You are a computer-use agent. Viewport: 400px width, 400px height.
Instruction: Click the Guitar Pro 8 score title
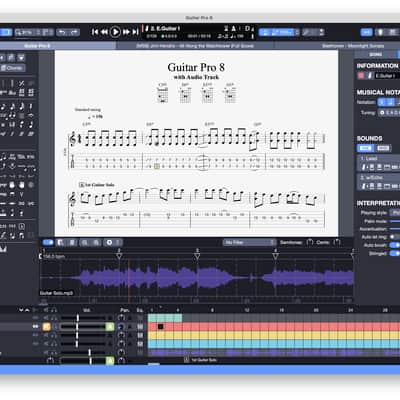pos(196,67)
